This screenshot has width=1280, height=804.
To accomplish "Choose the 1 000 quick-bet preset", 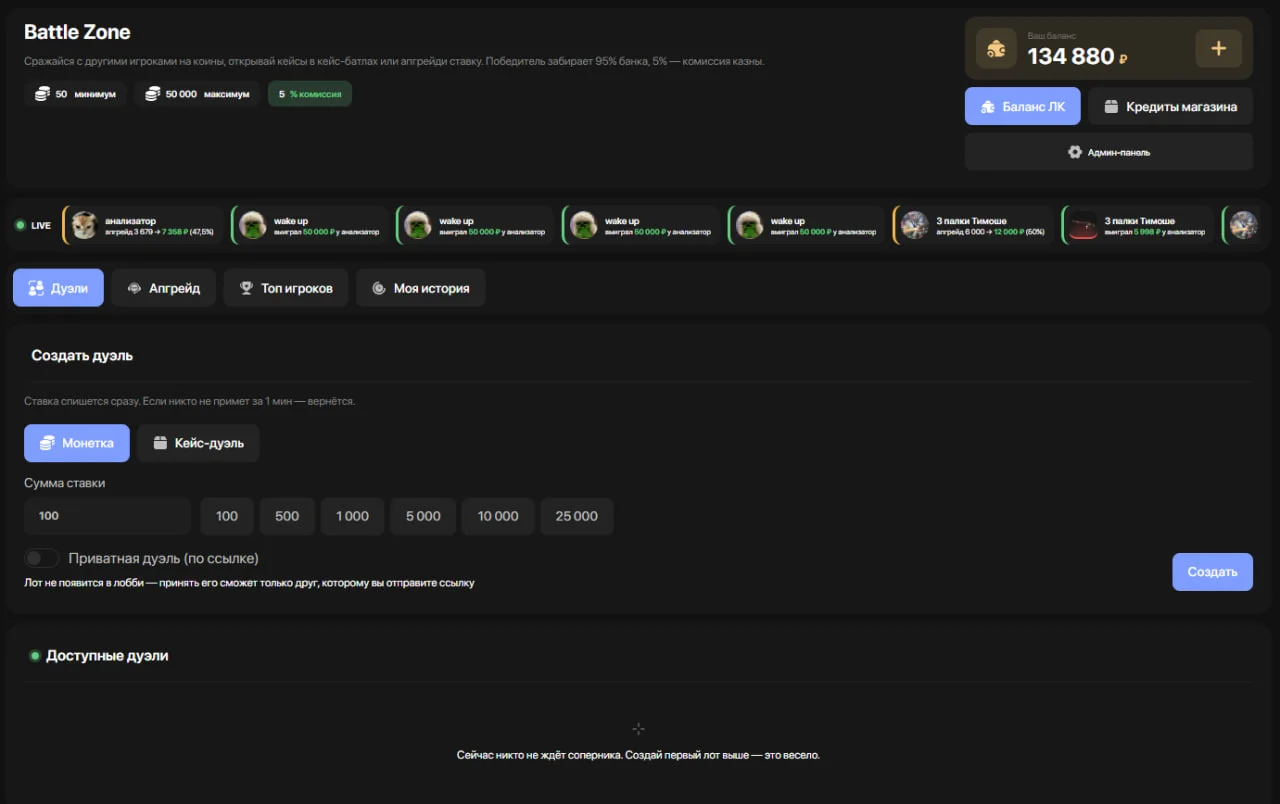I will (352, 516).
